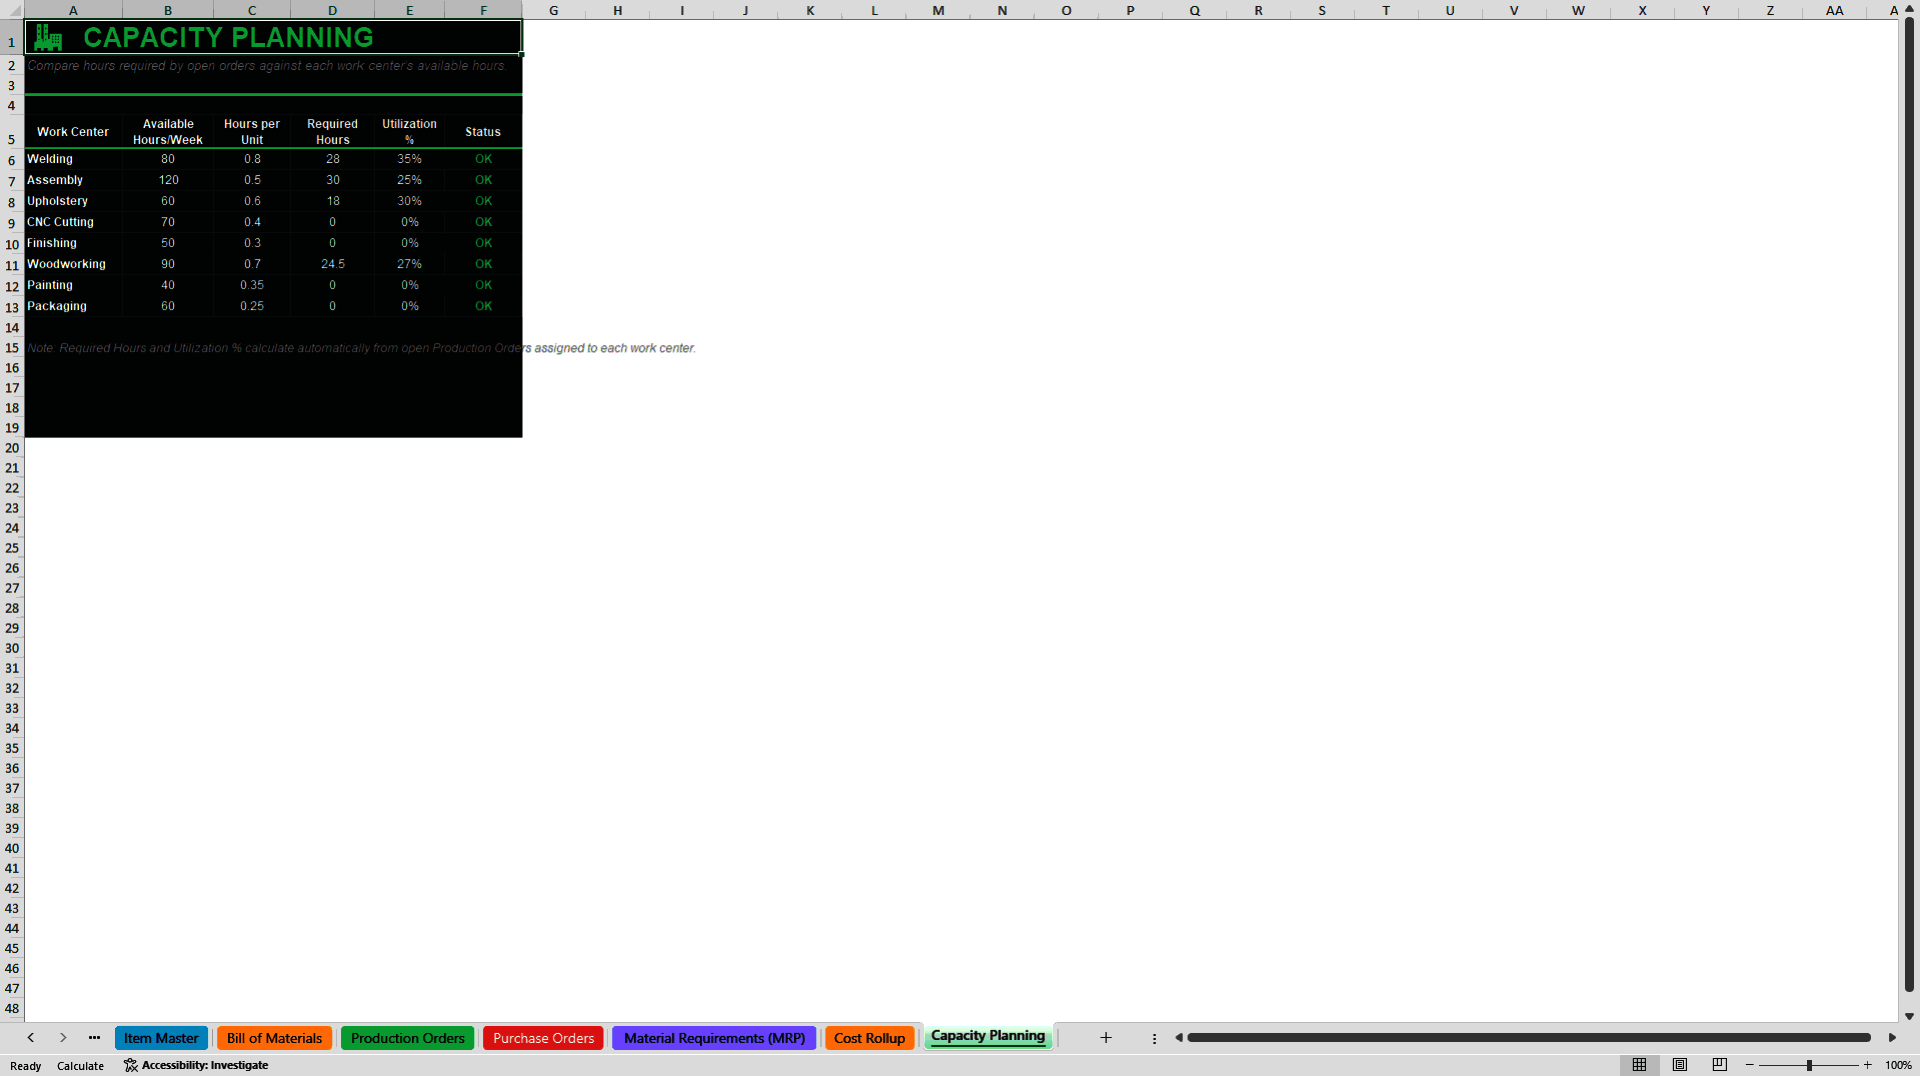Click the zoom out minus icon

point(1750,1065)
